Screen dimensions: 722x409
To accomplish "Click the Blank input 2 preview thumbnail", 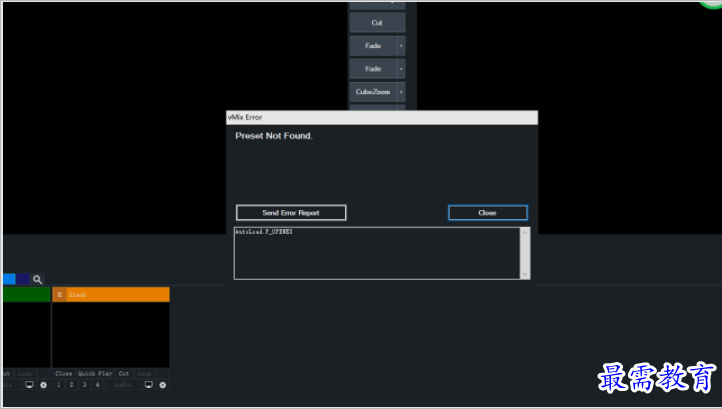I will [x=111, y=335].
